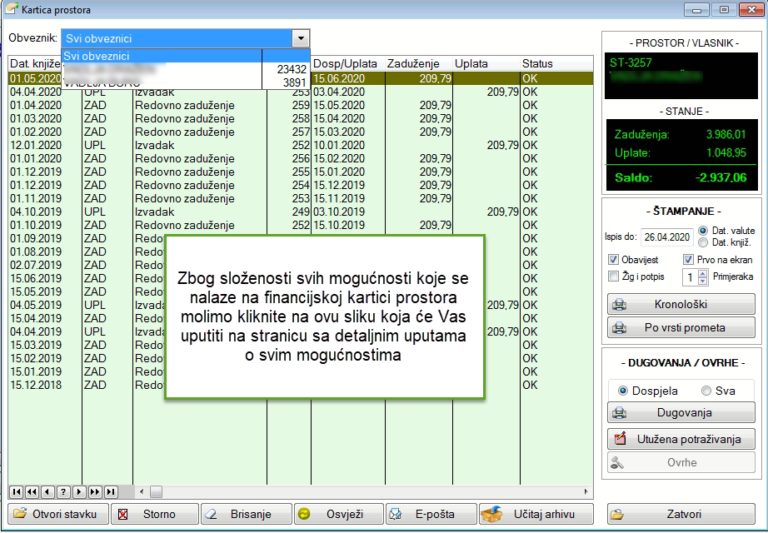Pick the obveznik entry numbered 23432

coord(186,69)
